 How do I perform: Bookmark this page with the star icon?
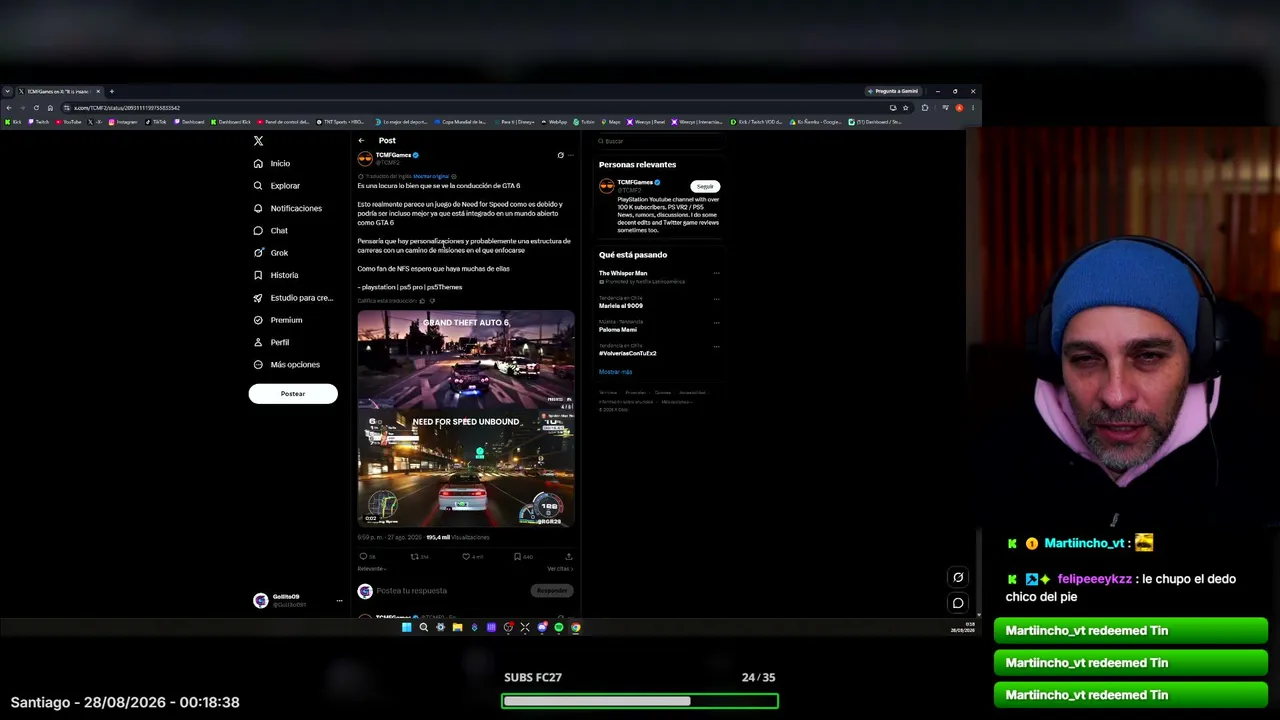[906, 108]
